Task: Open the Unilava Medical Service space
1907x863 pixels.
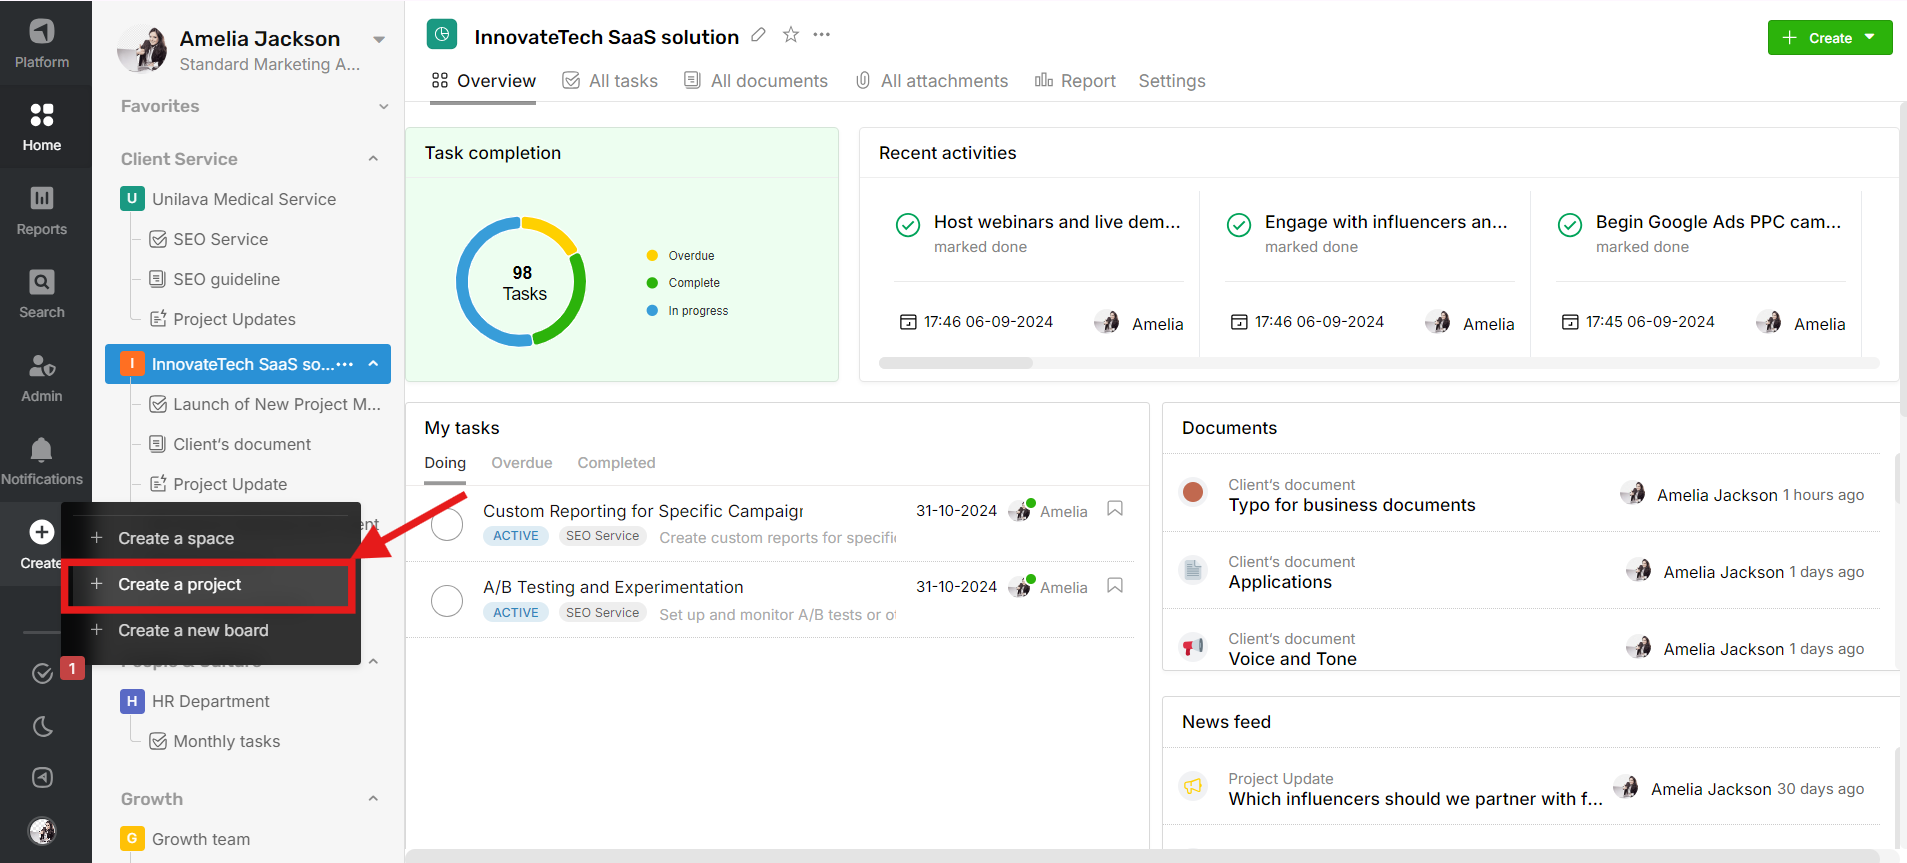Action: 244,199
